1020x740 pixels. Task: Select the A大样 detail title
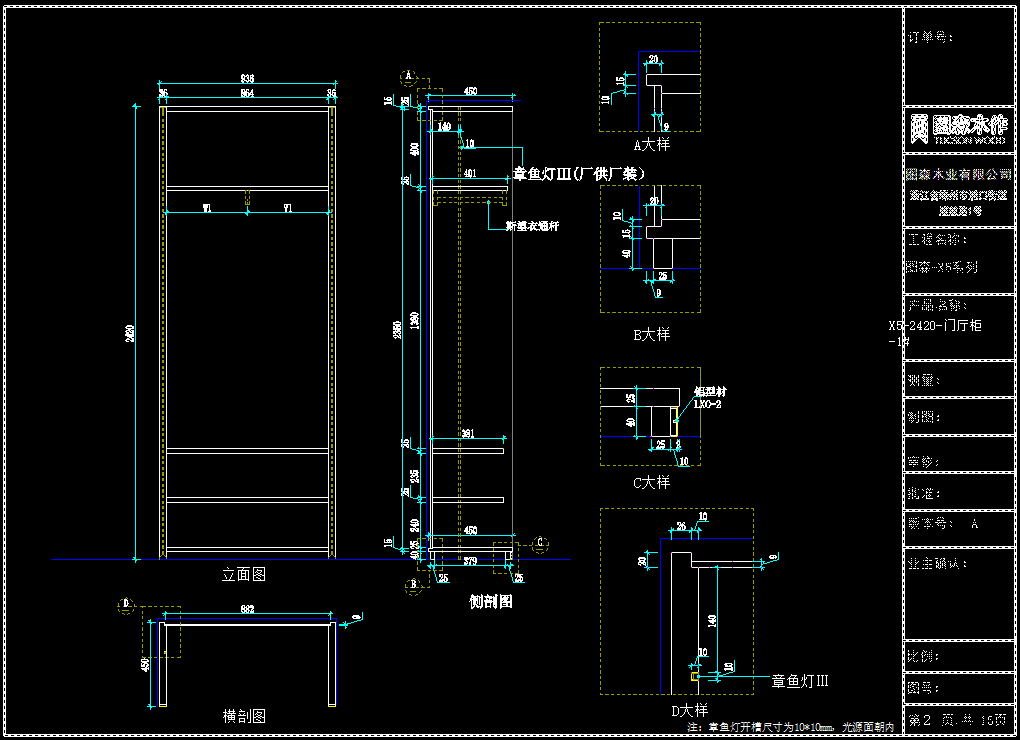(651, 145)
